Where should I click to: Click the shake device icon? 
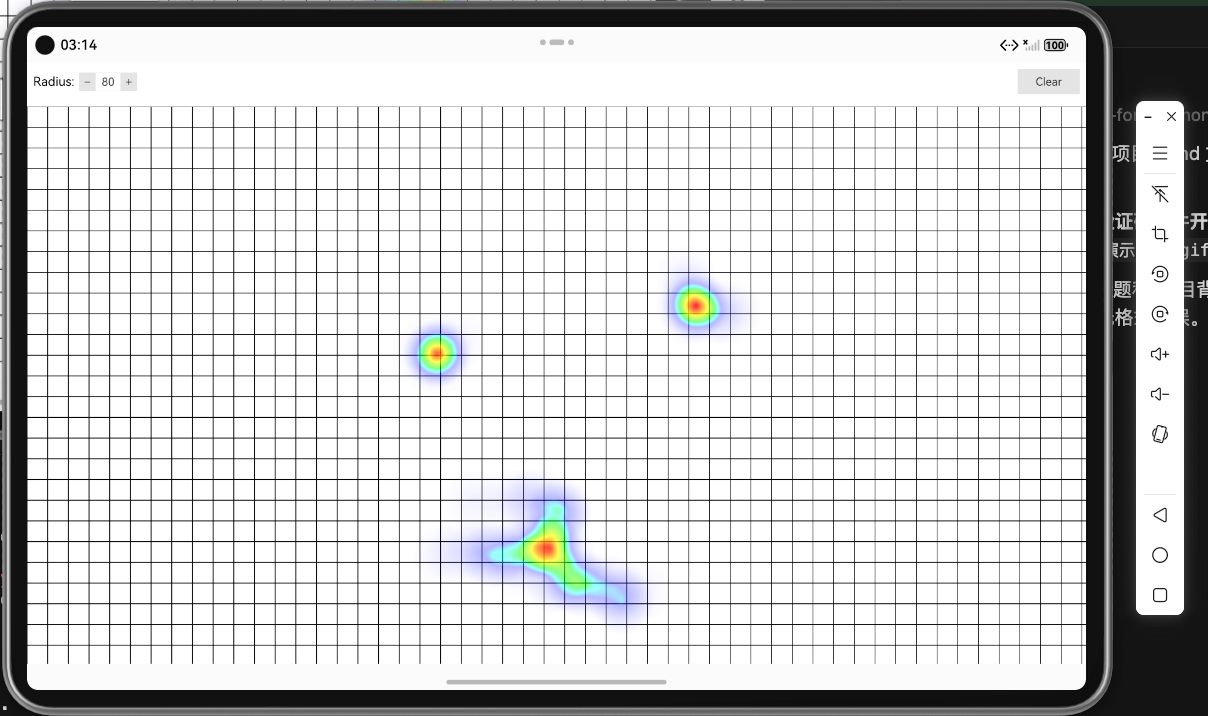(x=1160, y=434)
